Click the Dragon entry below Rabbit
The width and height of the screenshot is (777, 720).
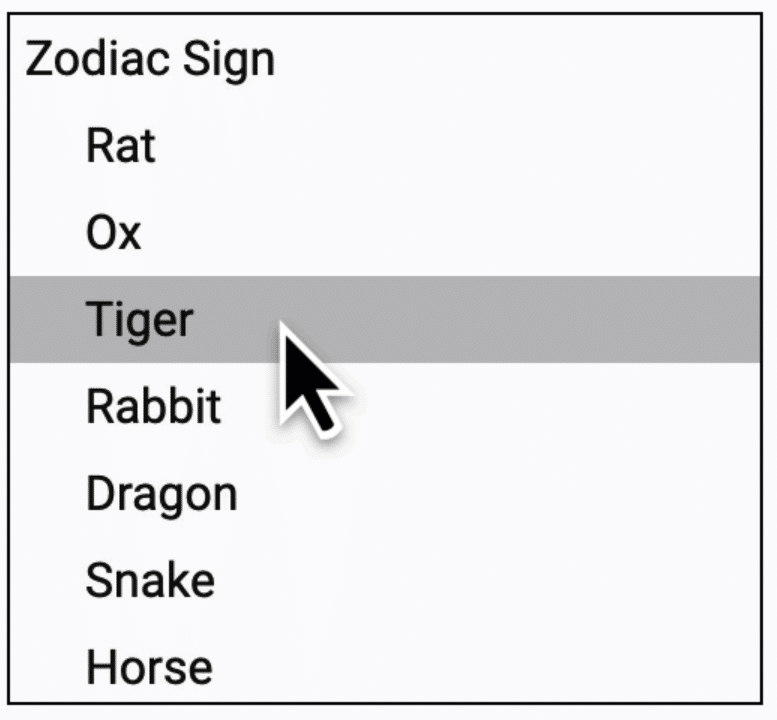pyautogui.click(x=161, y=494)
